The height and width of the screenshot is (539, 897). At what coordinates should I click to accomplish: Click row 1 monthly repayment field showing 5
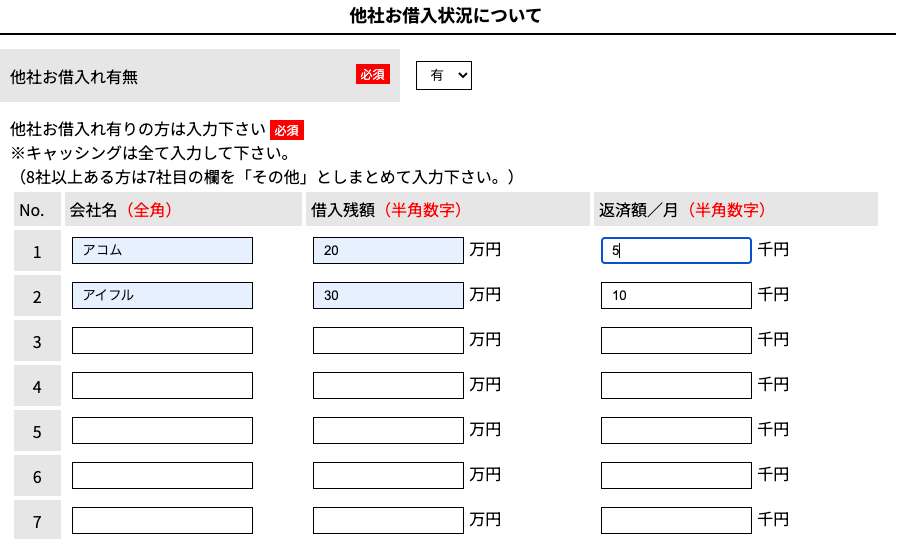pos(675,250)
